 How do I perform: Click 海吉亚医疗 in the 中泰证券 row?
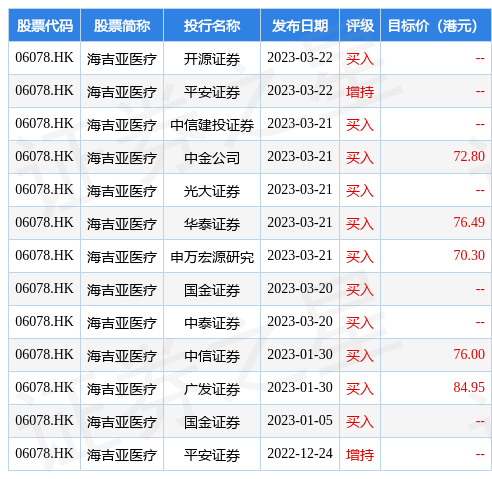click(122, 323)
